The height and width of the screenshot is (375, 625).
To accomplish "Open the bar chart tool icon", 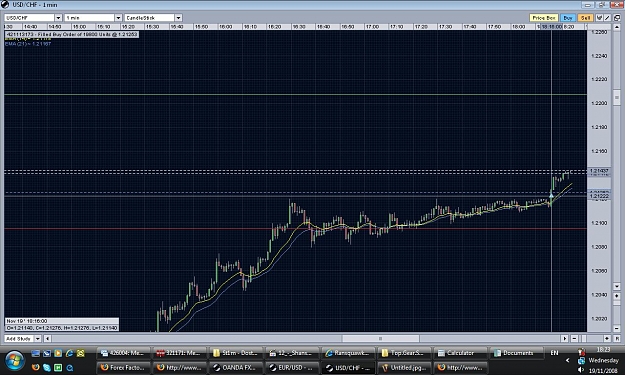I will [599, 18].
